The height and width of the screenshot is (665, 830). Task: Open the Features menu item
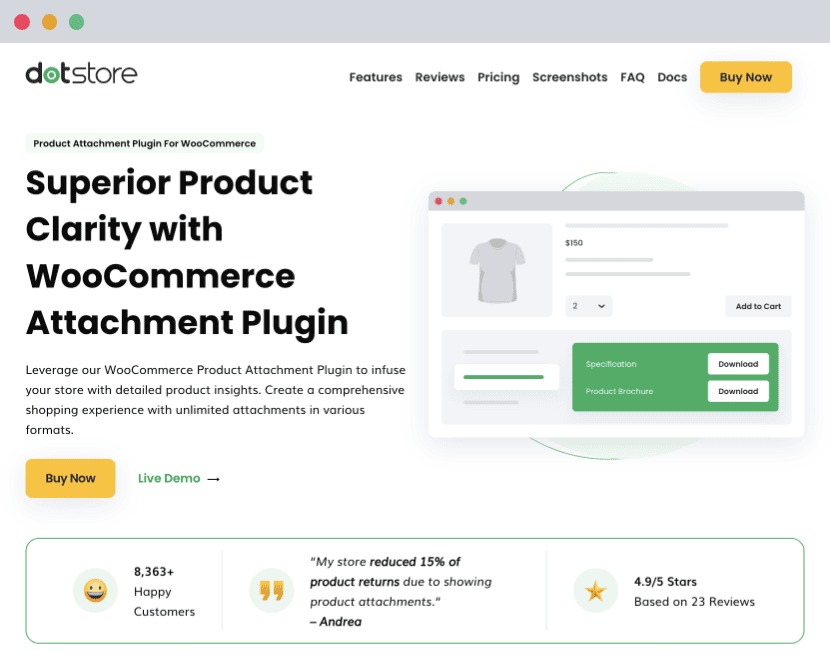375,77
